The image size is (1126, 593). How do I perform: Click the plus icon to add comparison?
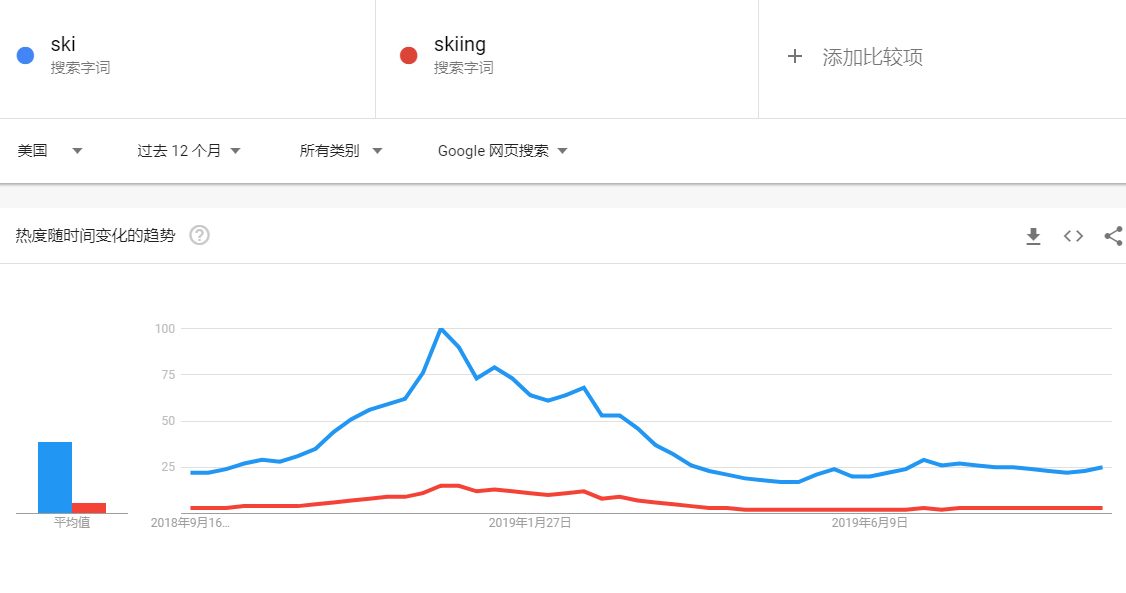pos(794,57)
